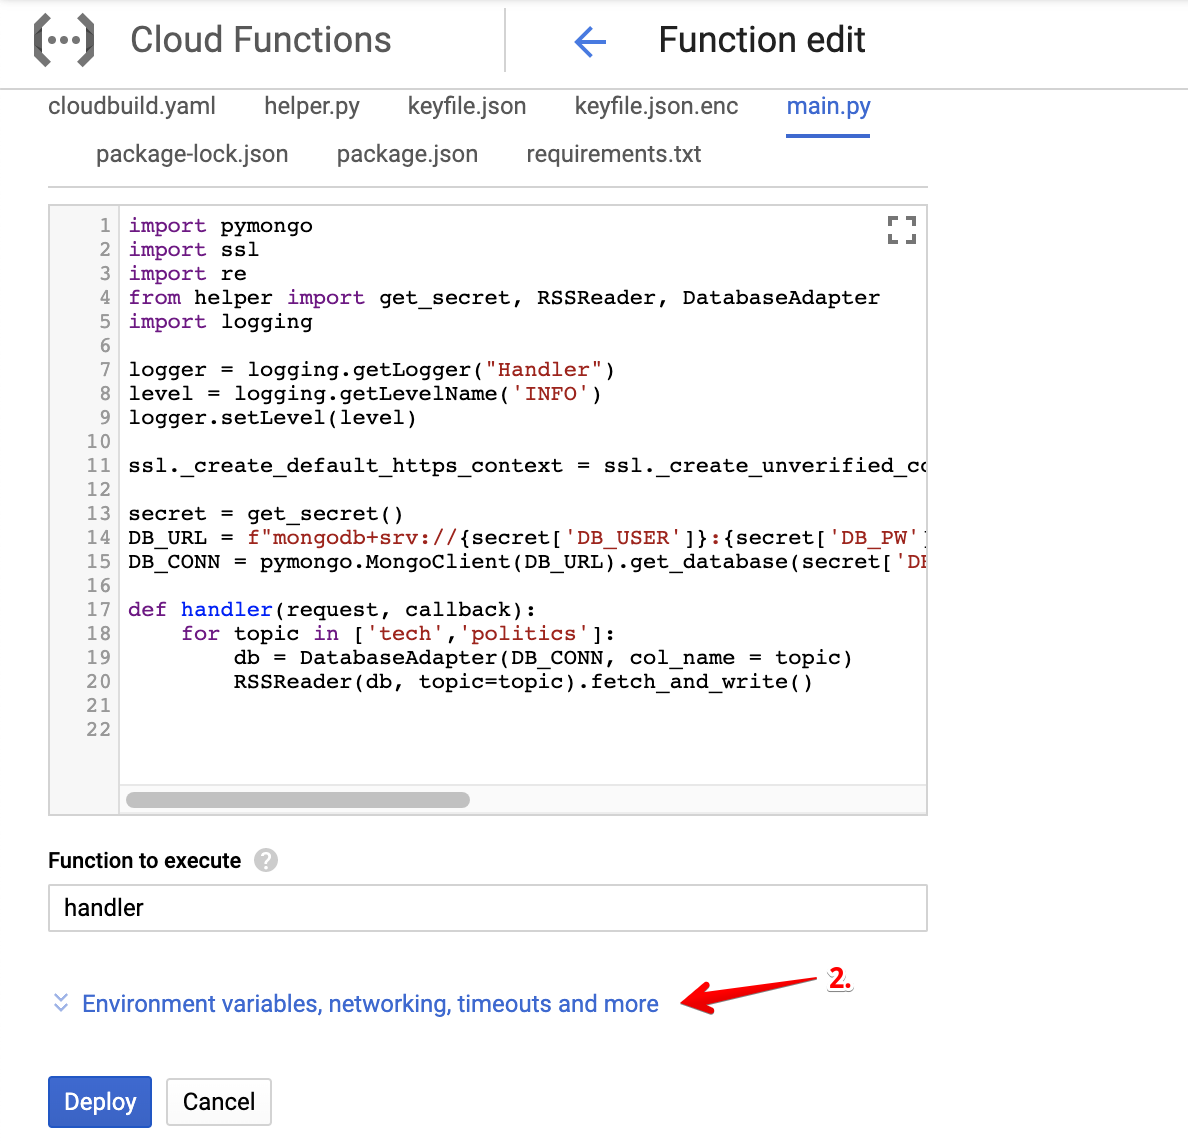
Task: Click line 17 def handler in editor
Action: click(x=331, y=610)
